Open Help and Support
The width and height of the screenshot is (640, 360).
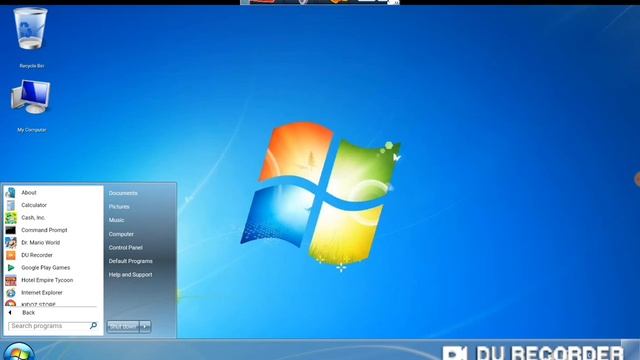131,275
